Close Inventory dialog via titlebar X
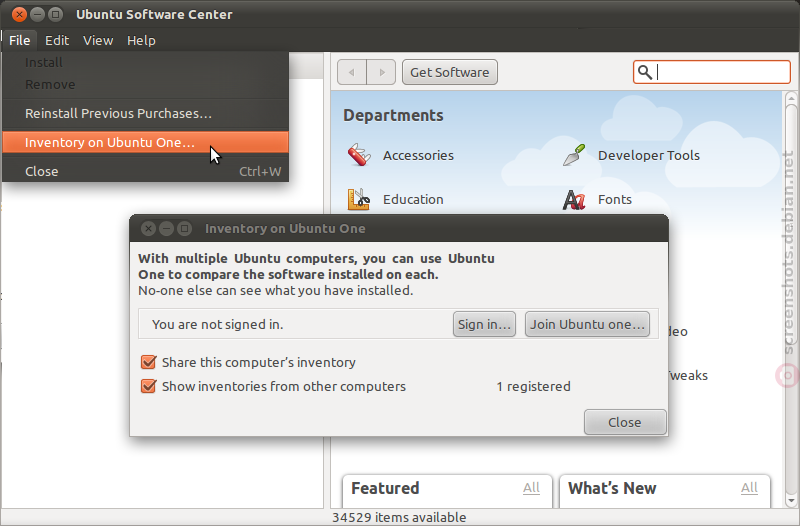 coord(148,229)
